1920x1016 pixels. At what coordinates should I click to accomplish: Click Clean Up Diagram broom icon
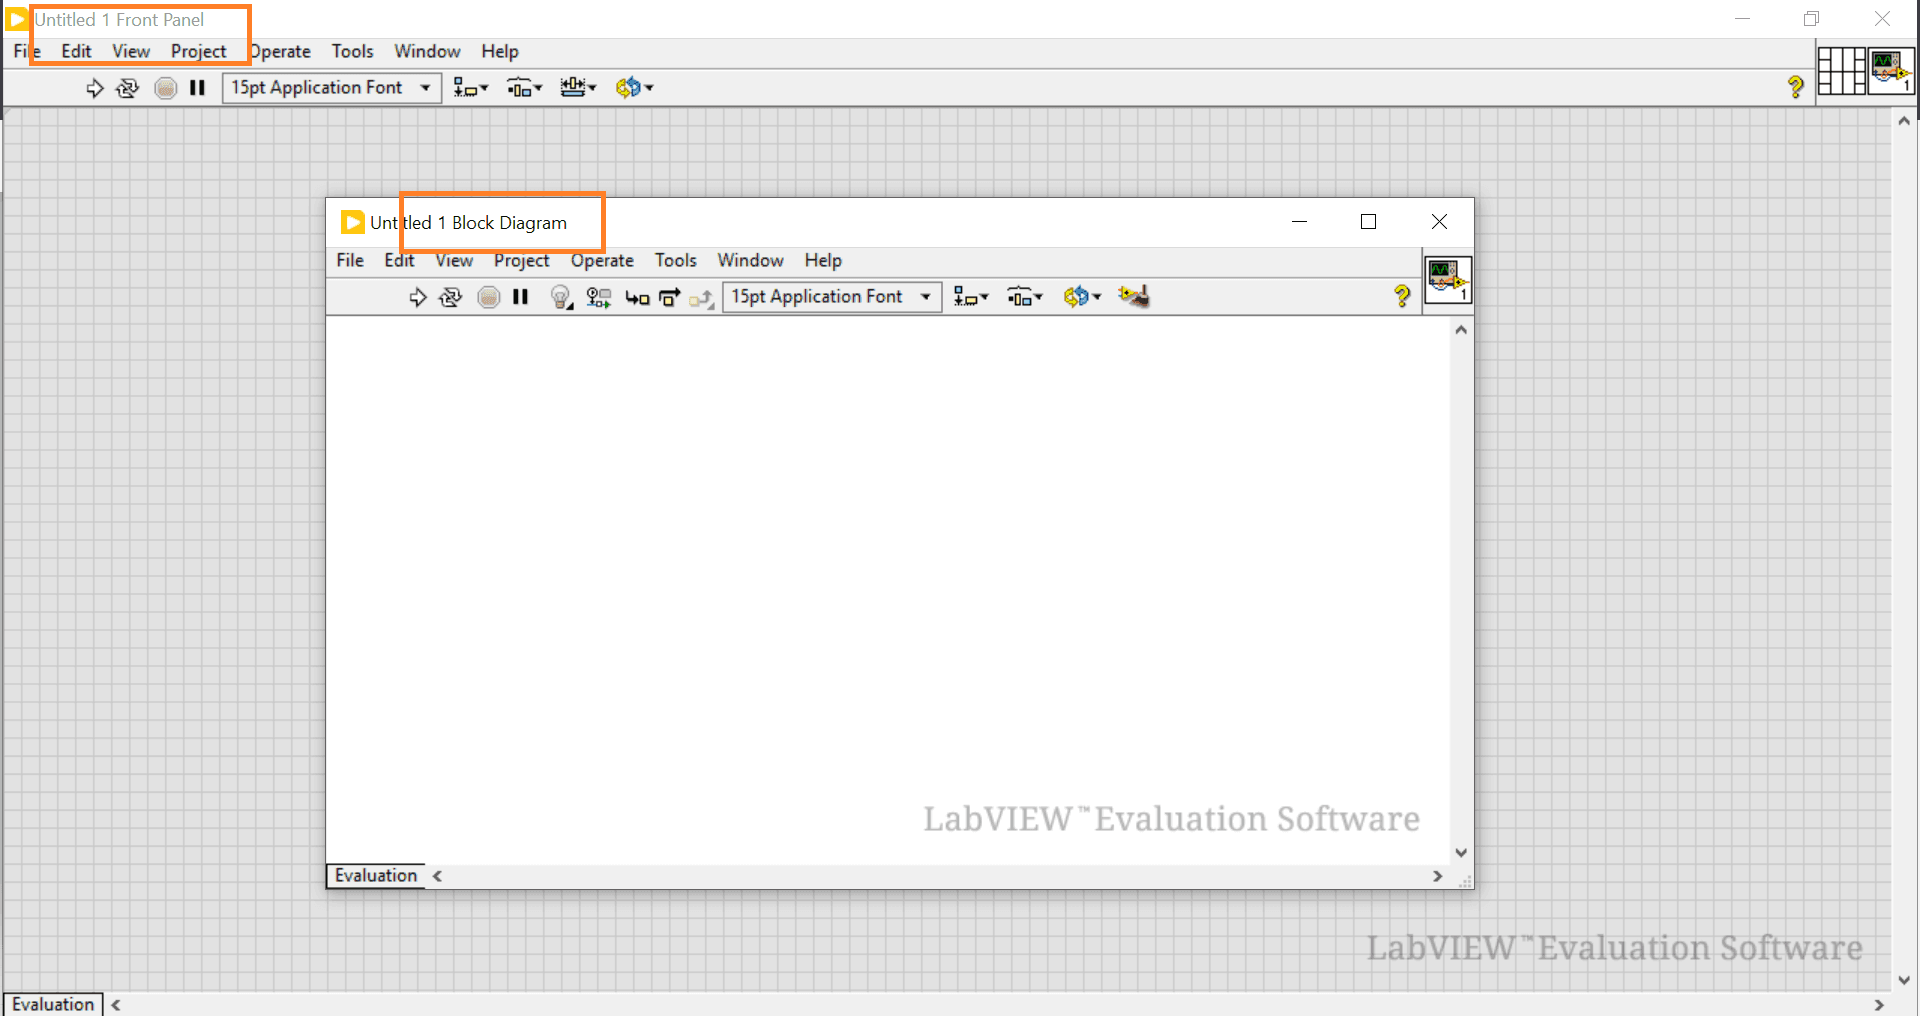1134,297
